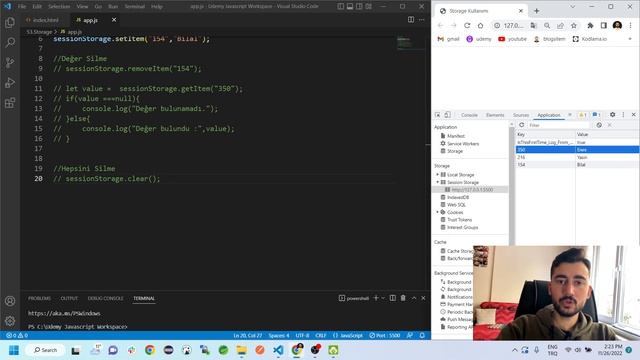The image size is (640, 360).
Task: Open Chrome three-dot menu
Action: click(x=630, y=25)
